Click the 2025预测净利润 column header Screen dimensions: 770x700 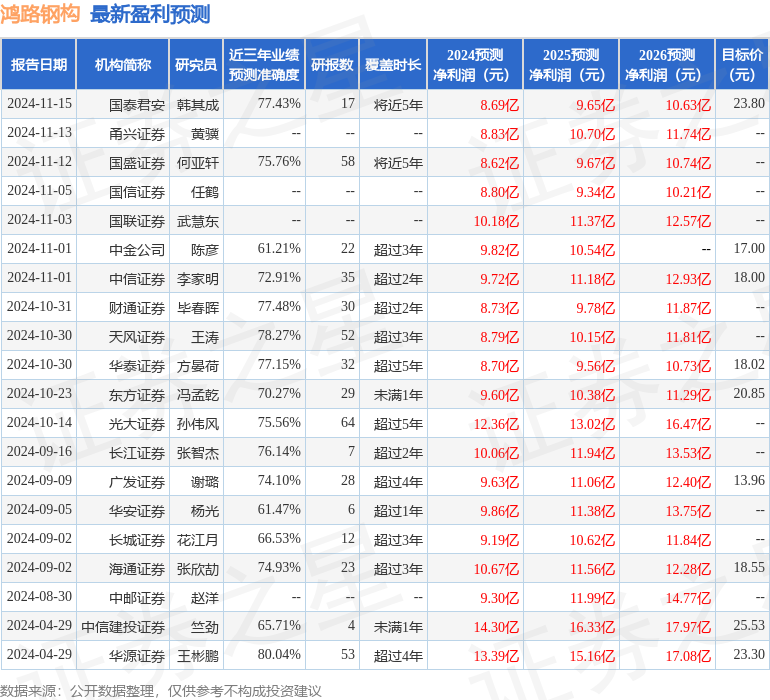tap(571, 64)
